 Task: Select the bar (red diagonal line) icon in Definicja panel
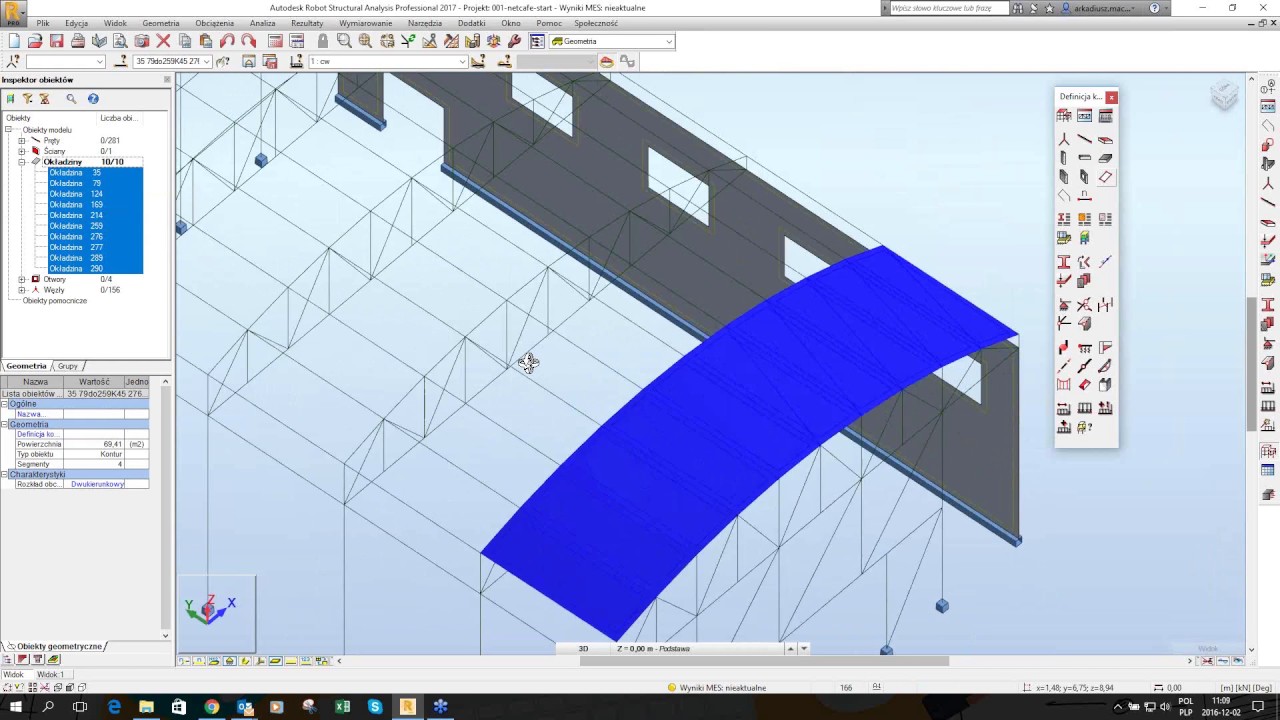pos(1085,139)
